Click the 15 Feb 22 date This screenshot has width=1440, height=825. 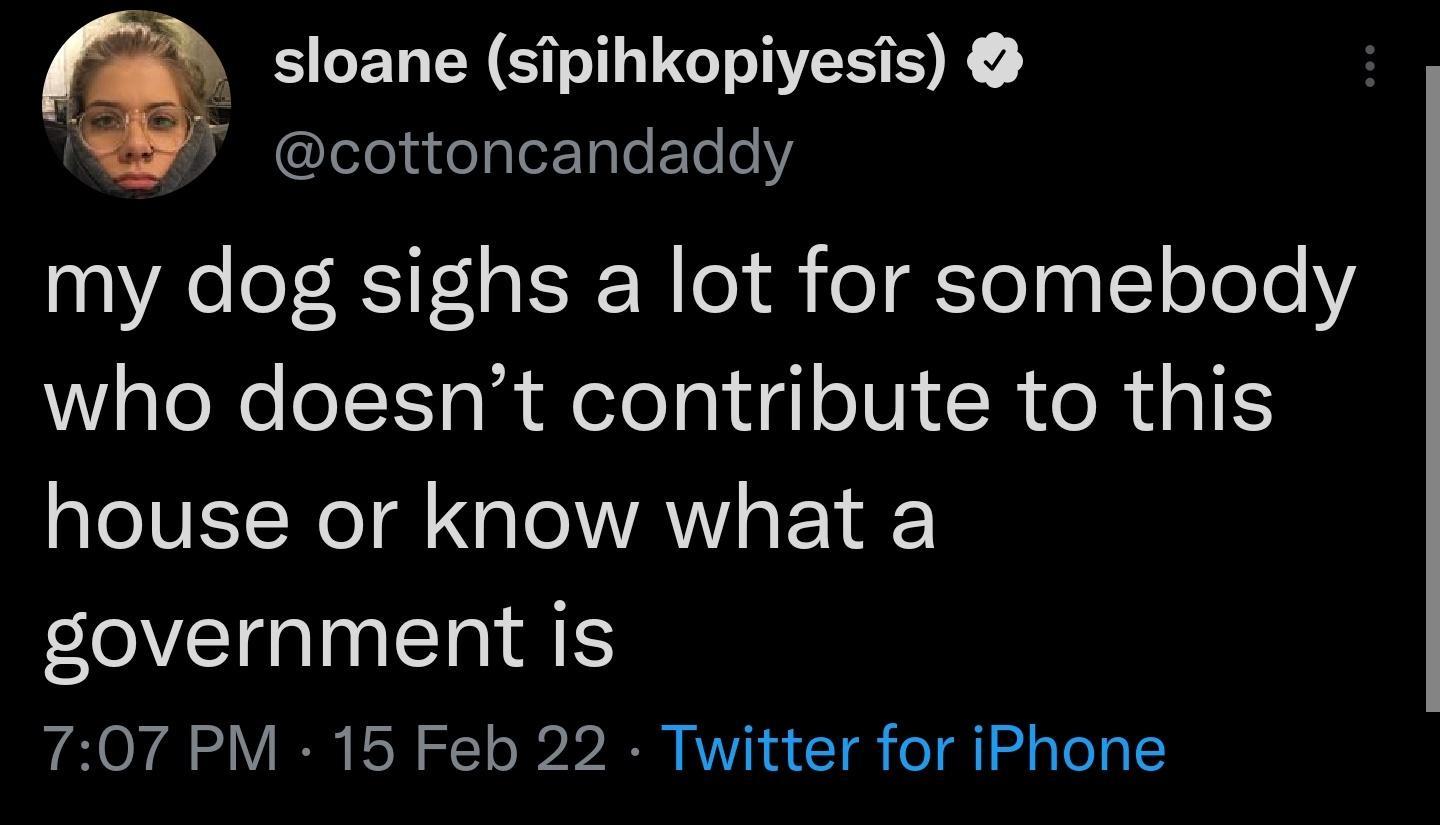coord(469,748)
